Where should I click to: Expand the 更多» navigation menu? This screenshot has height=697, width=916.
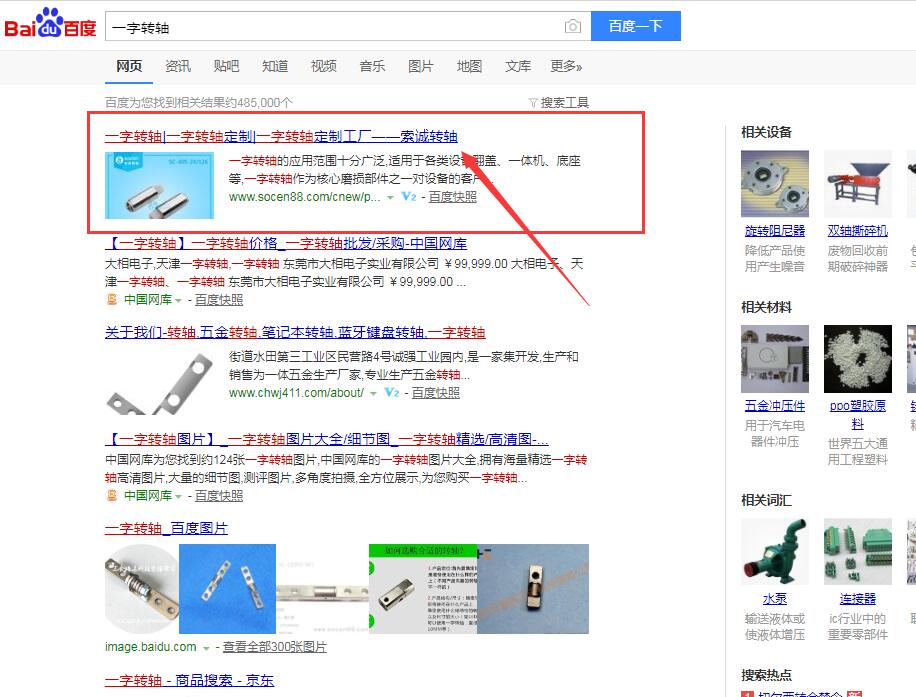pyautogui.click(x=566, y=66)
